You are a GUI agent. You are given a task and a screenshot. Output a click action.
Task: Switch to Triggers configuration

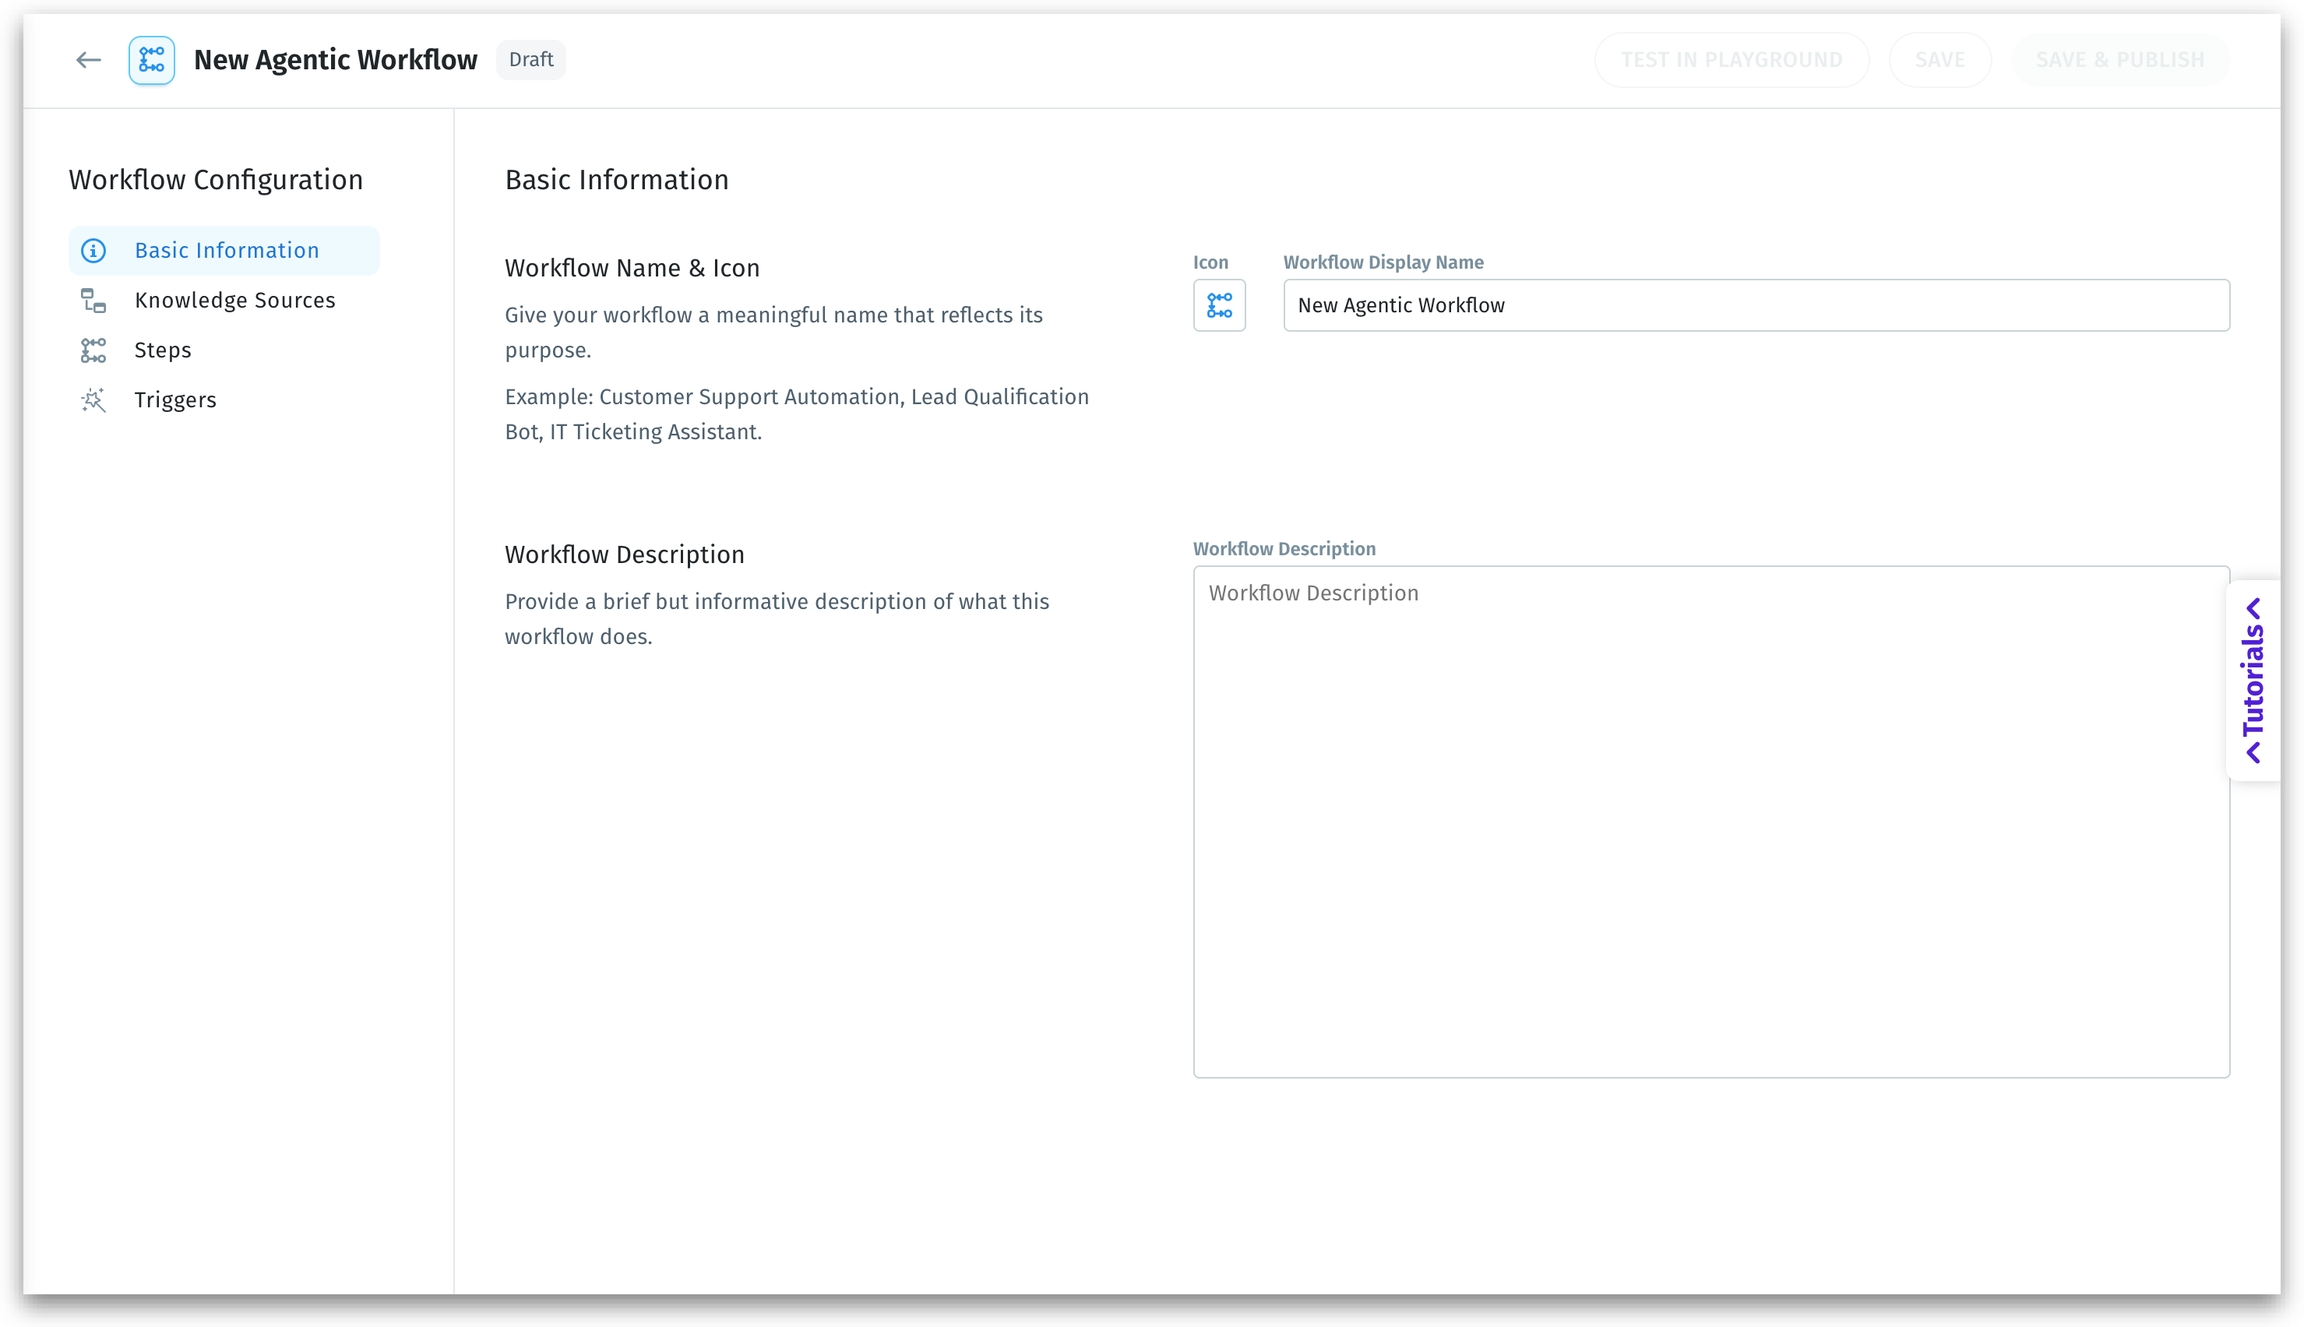click(x=175, y=400)
